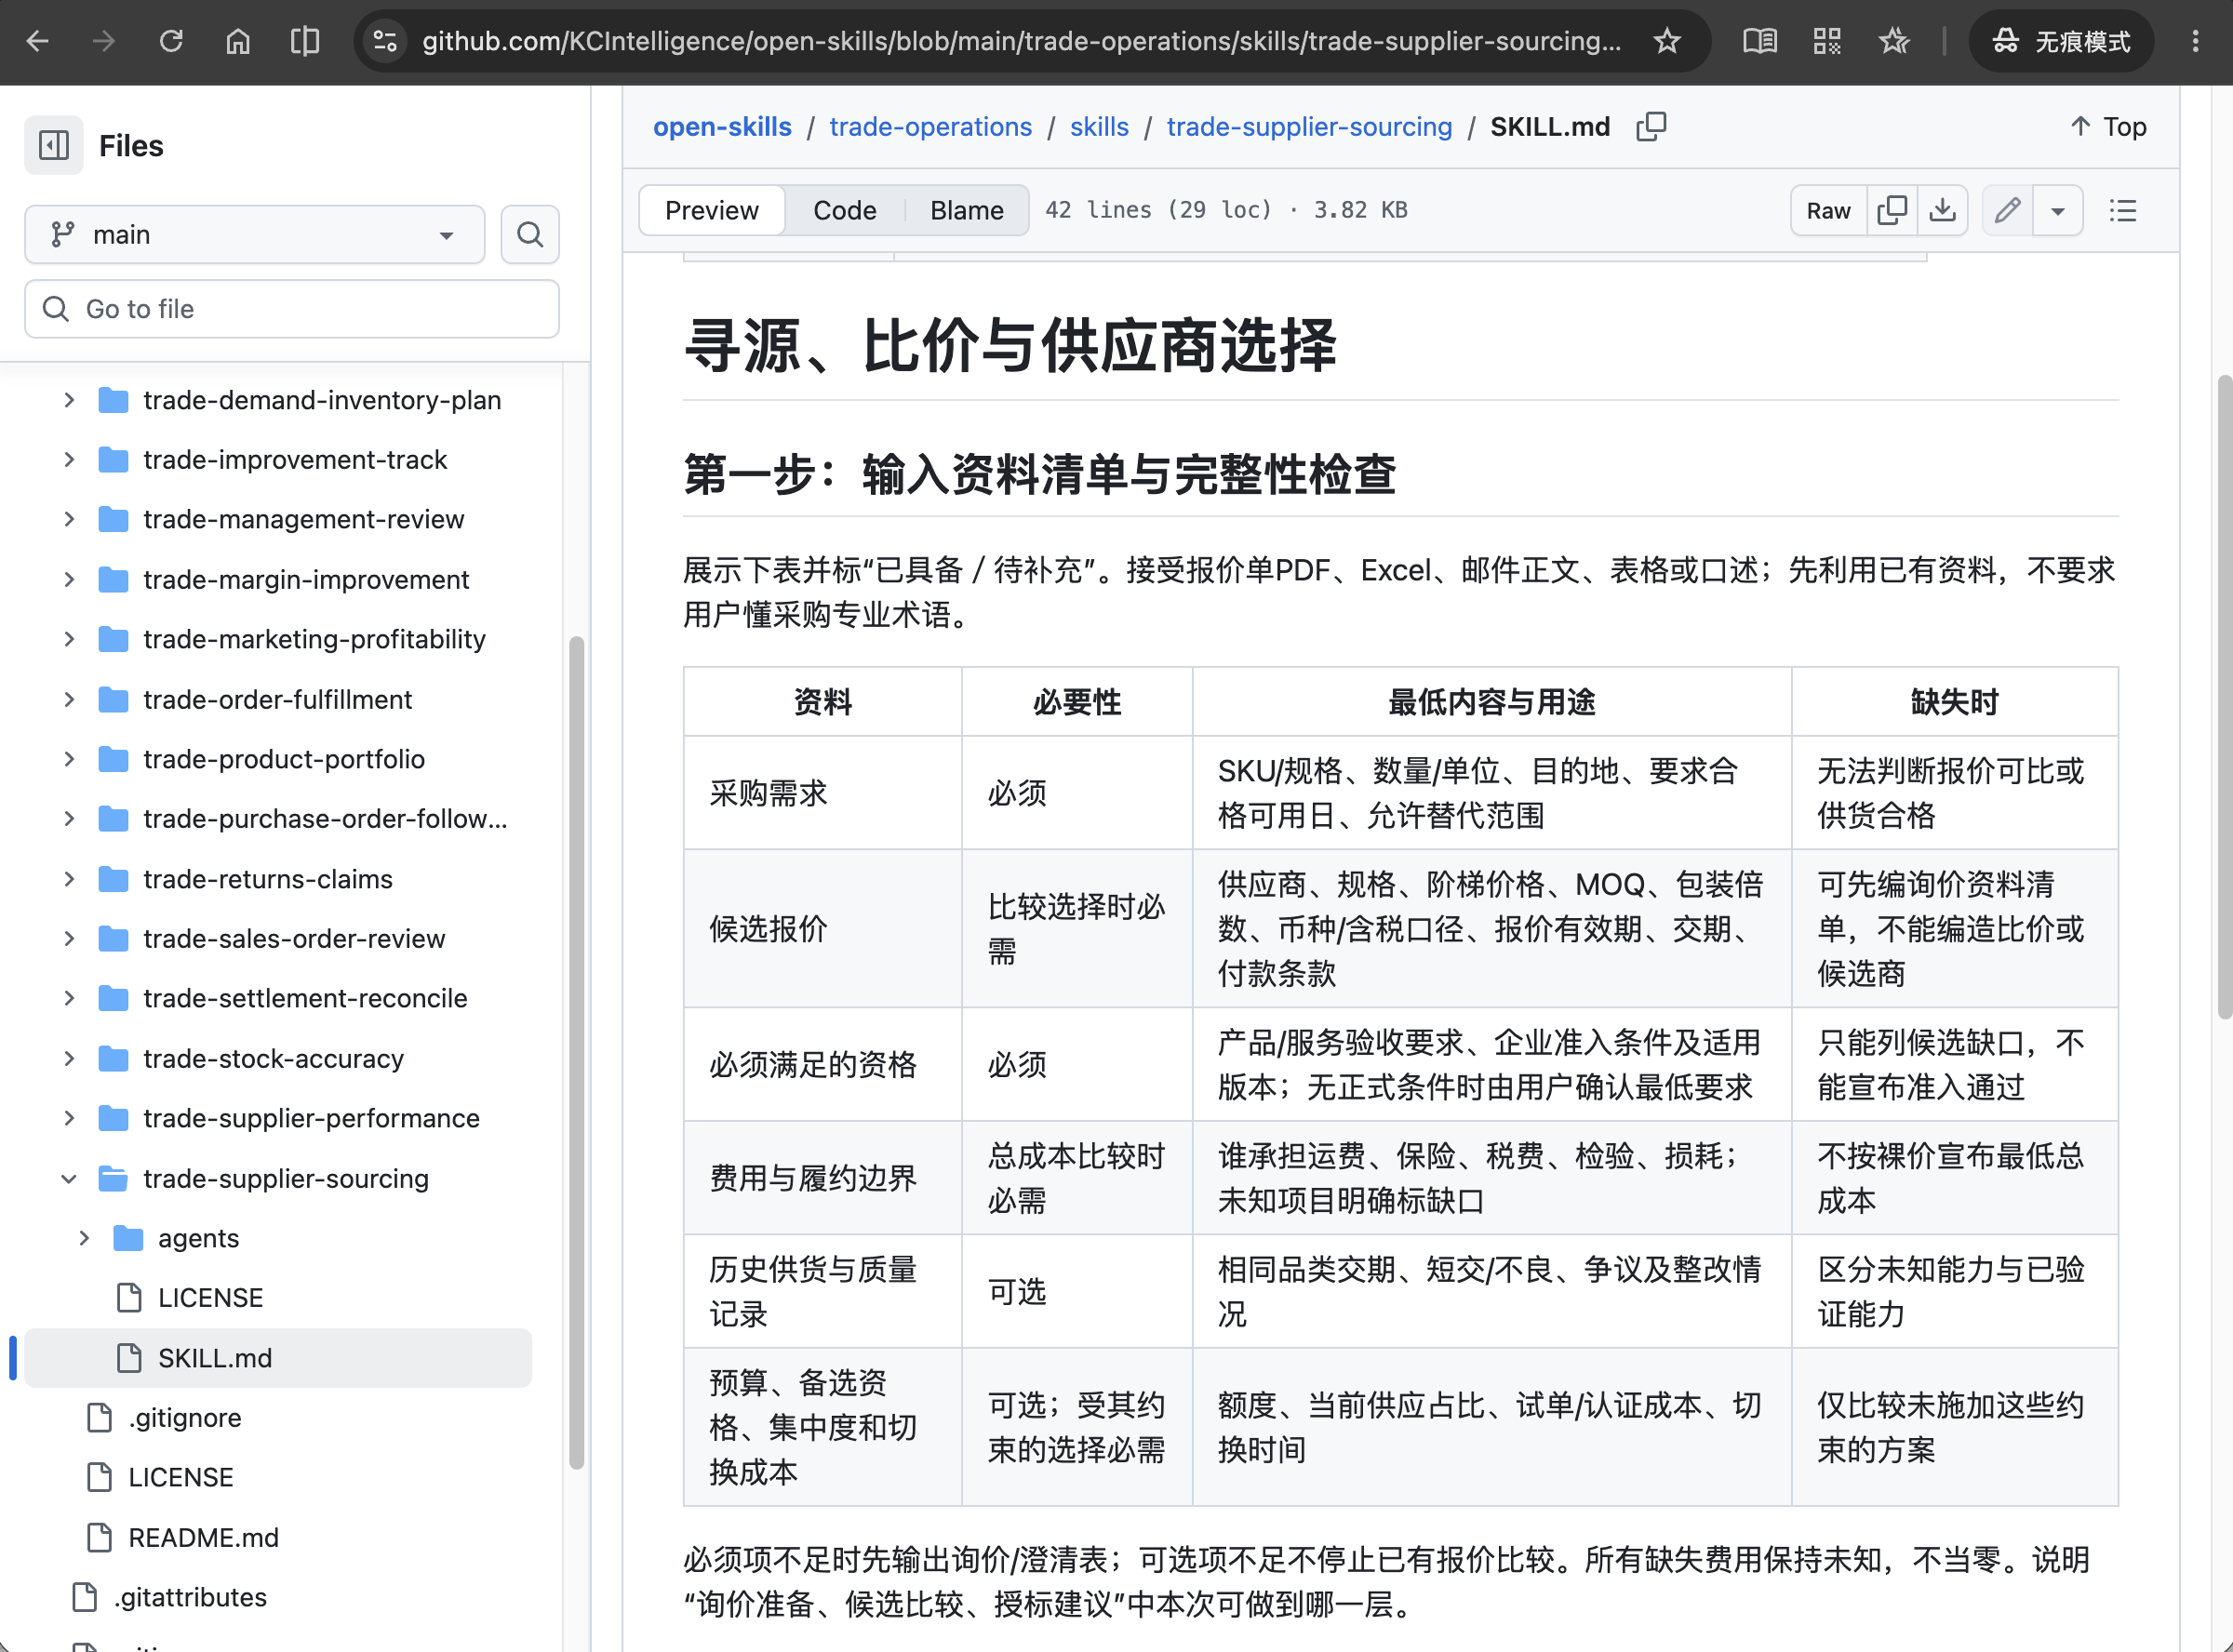Open README.md in the file tree
Viewport: 2233px width, 1652px height.
(x=204, y=1538)
